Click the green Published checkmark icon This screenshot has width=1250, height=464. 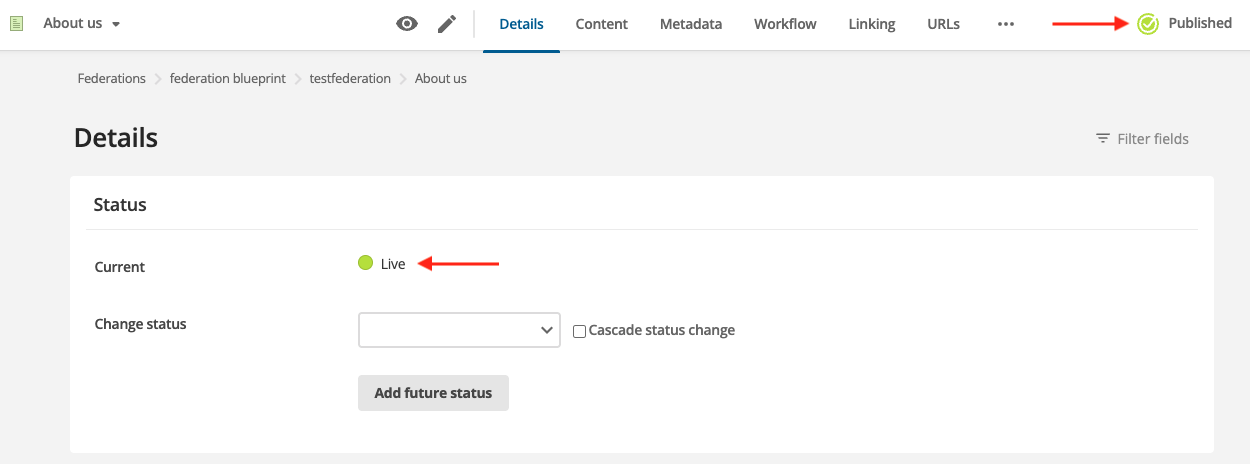(x=1148, y=23)
